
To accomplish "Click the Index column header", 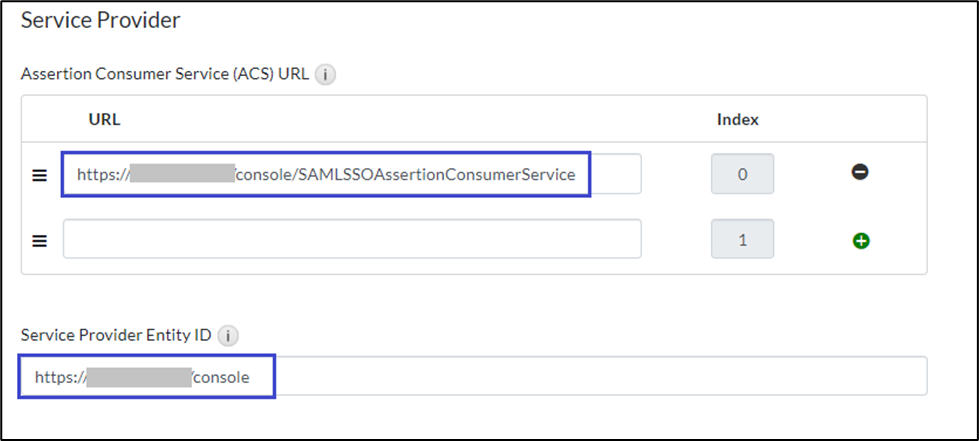I will coord(738,120).
